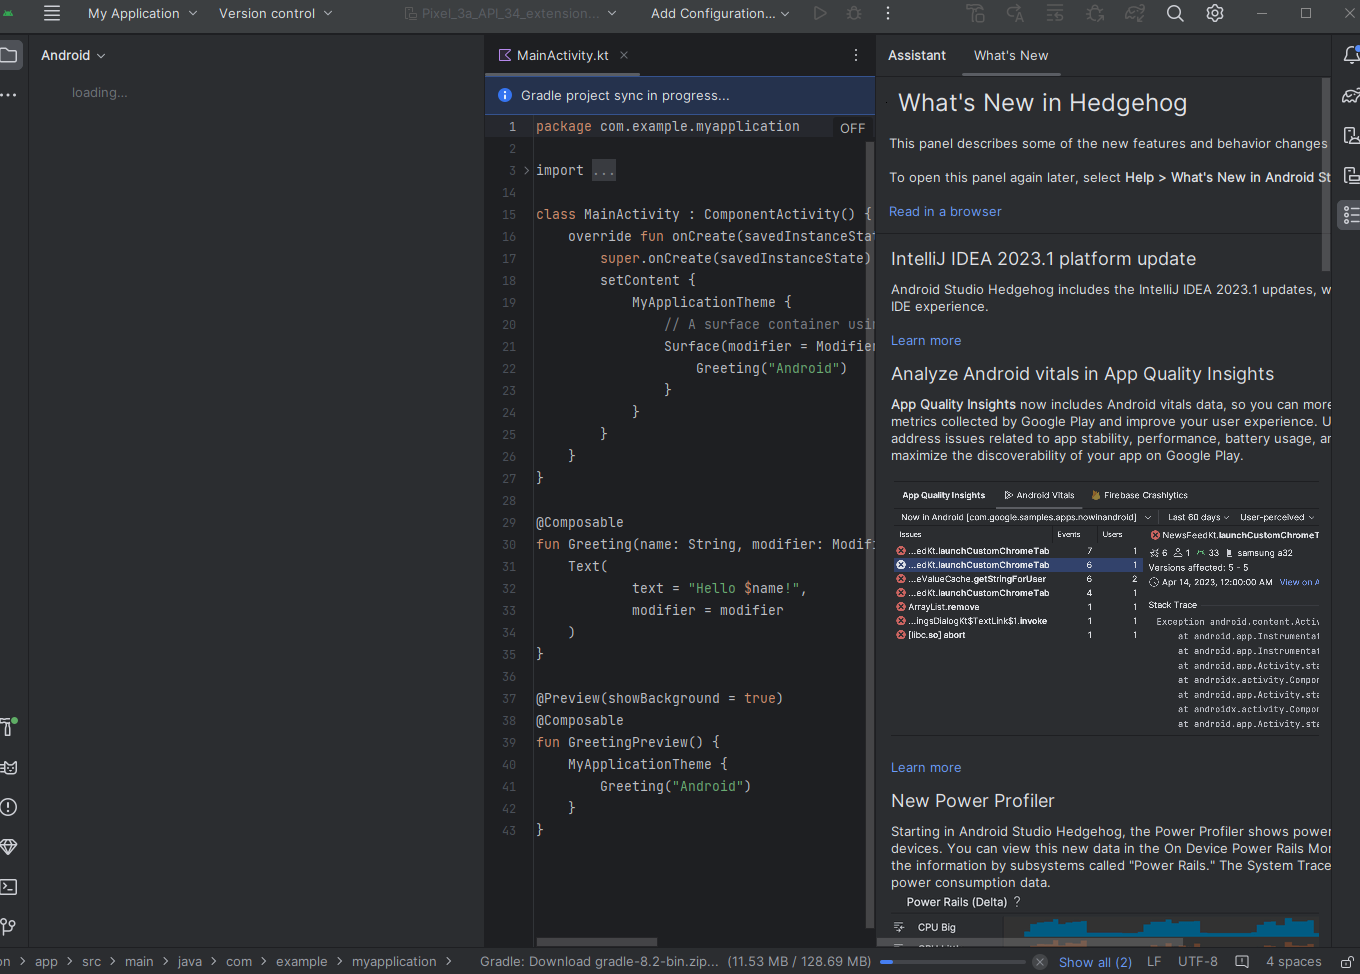Select the ArrayList.remove issue row
The image size is (1360, 974).
point(1017,607)
